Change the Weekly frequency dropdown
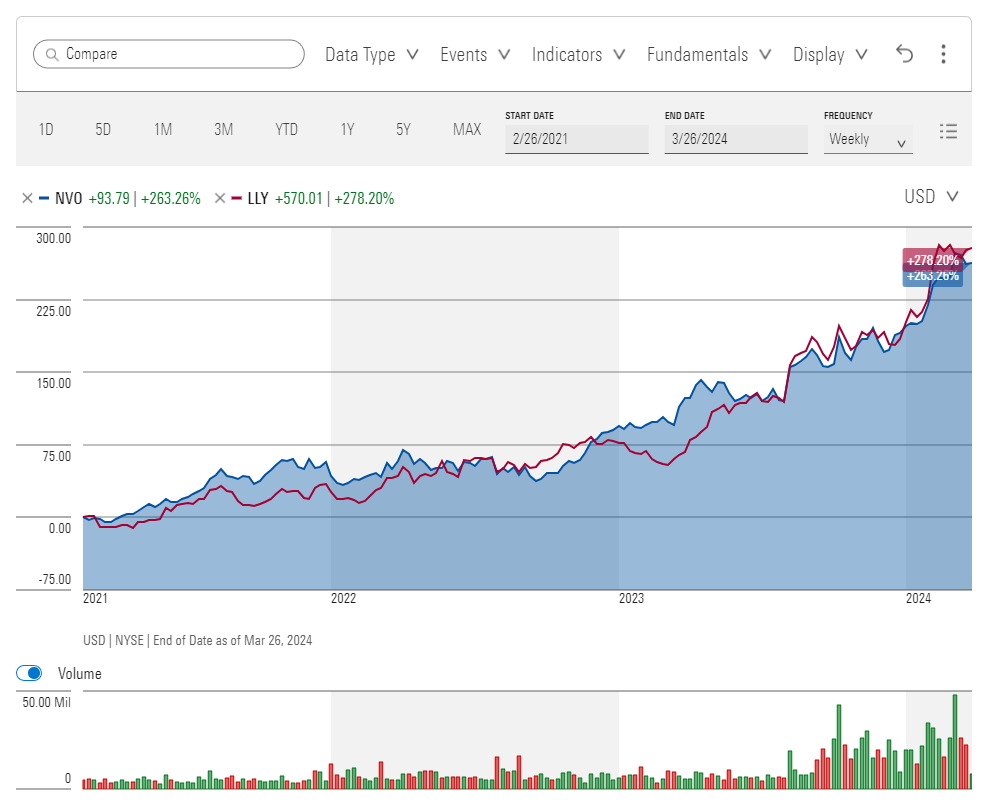This screenshot has width=988, height=806. pos(868,139)
